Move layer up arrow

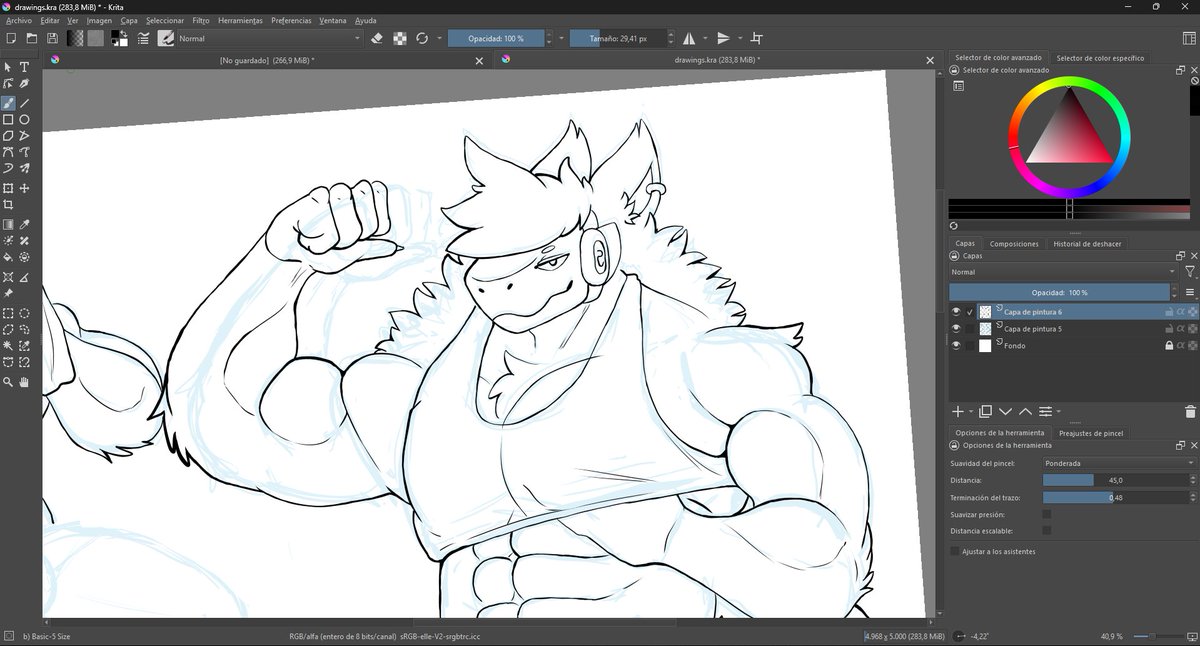pos(1025,411)
